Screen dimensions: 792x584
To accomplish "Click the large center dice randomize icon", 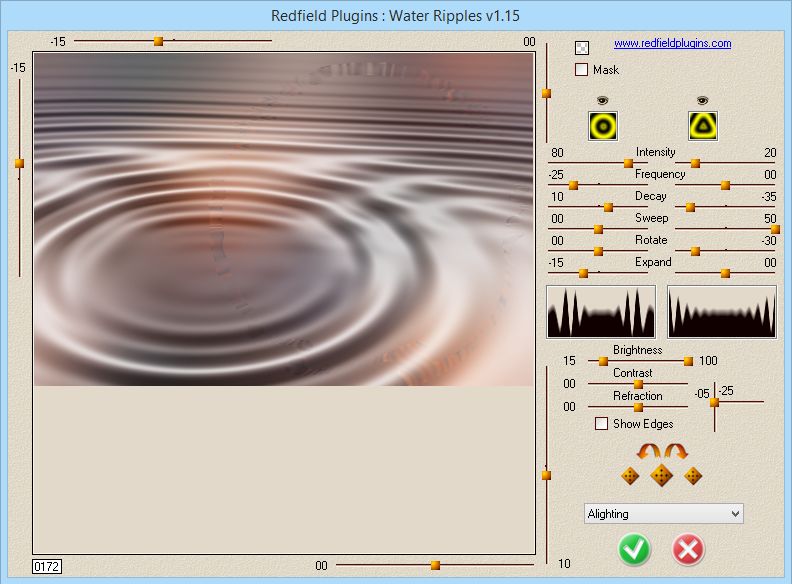I will (x=661, y=475).
